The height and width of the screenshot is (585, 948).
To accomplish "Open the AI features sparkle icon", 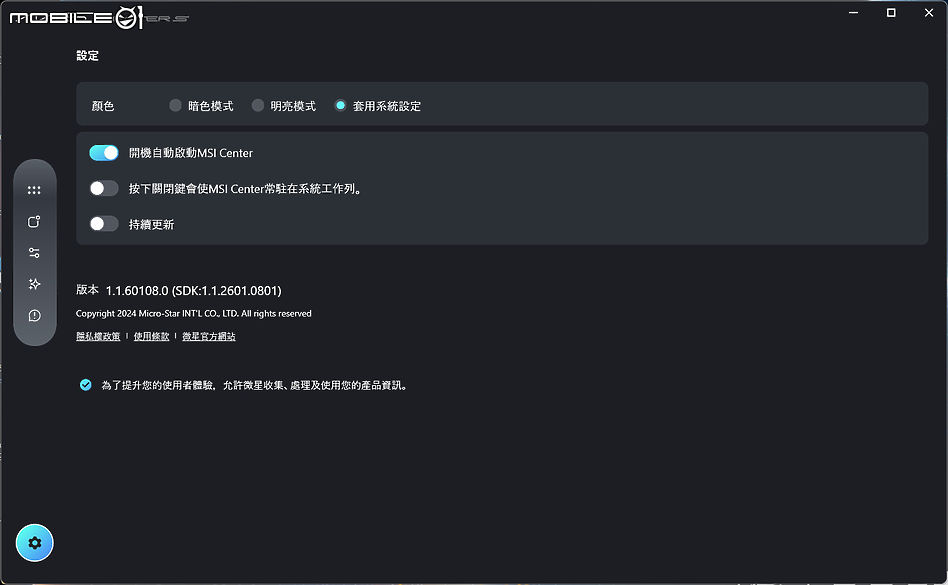I will (34, 284).
